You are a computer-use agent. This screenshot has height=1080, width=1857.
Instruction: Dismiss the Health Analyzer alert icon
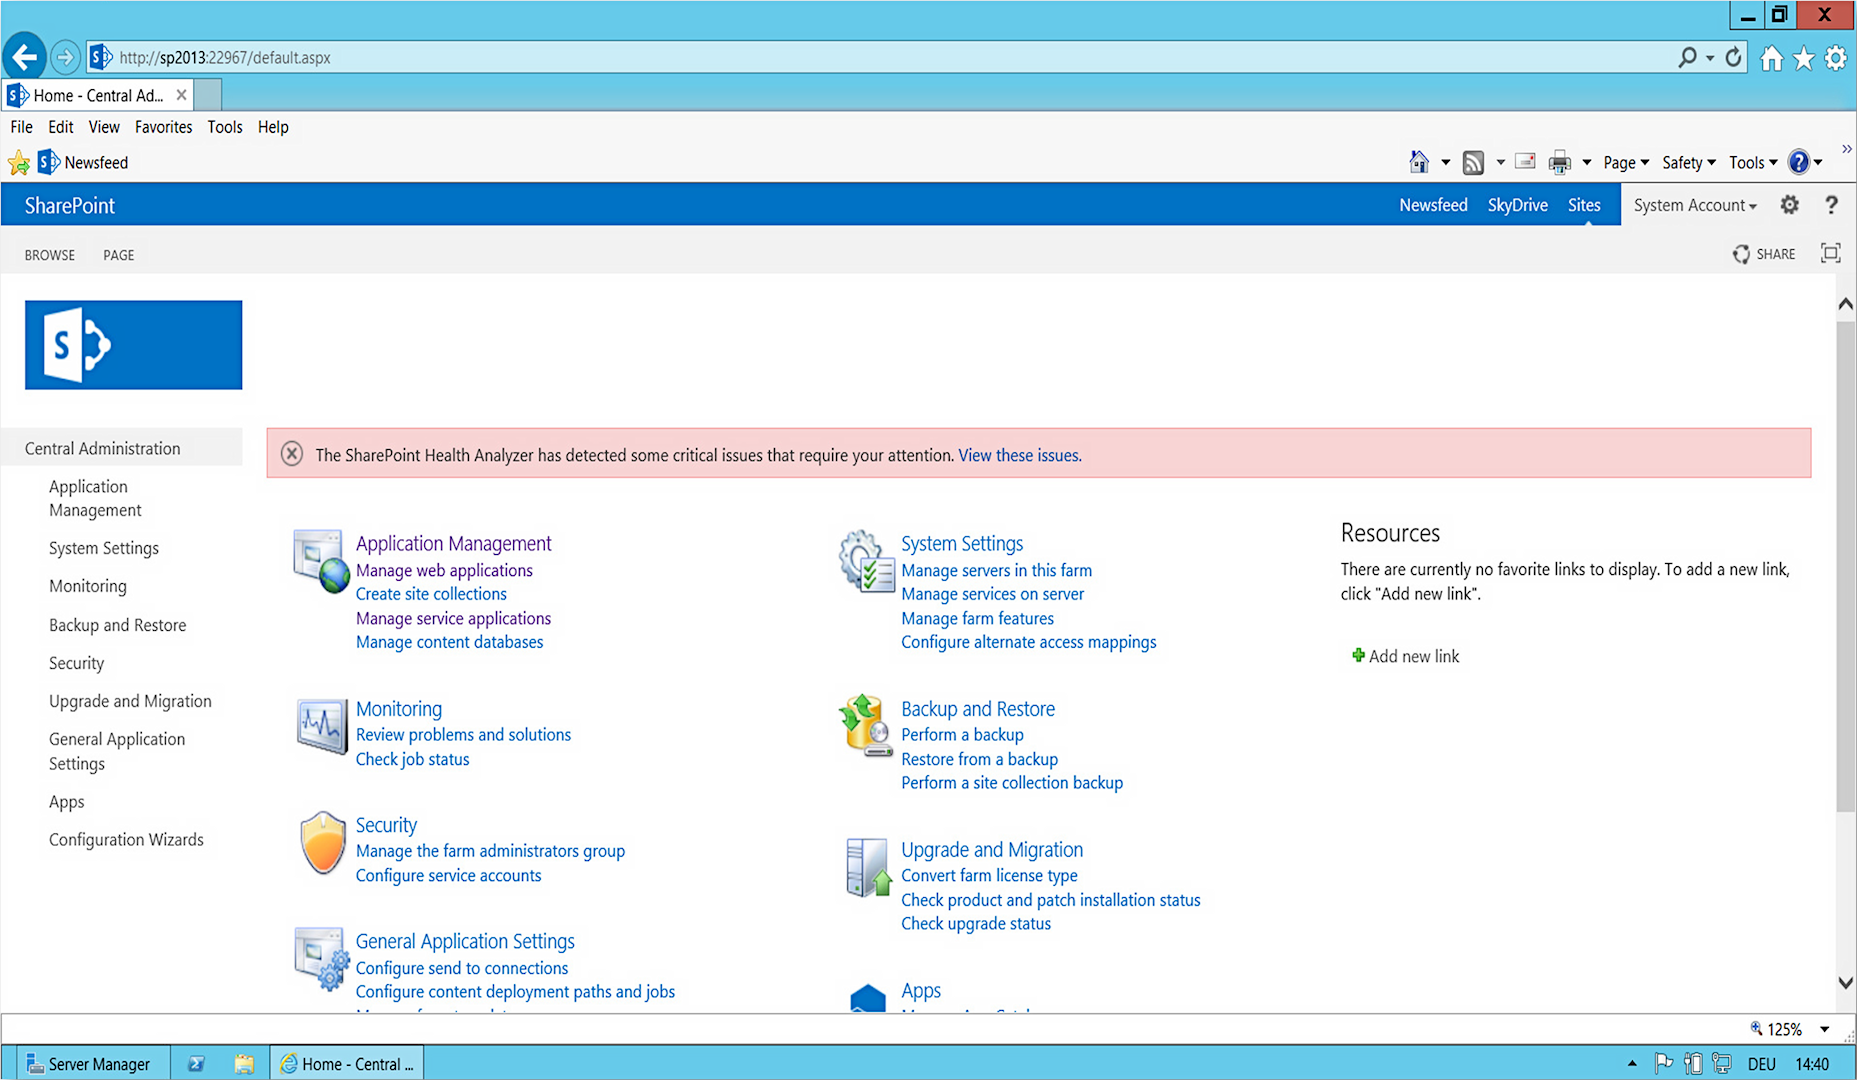(x=292, y=454)
